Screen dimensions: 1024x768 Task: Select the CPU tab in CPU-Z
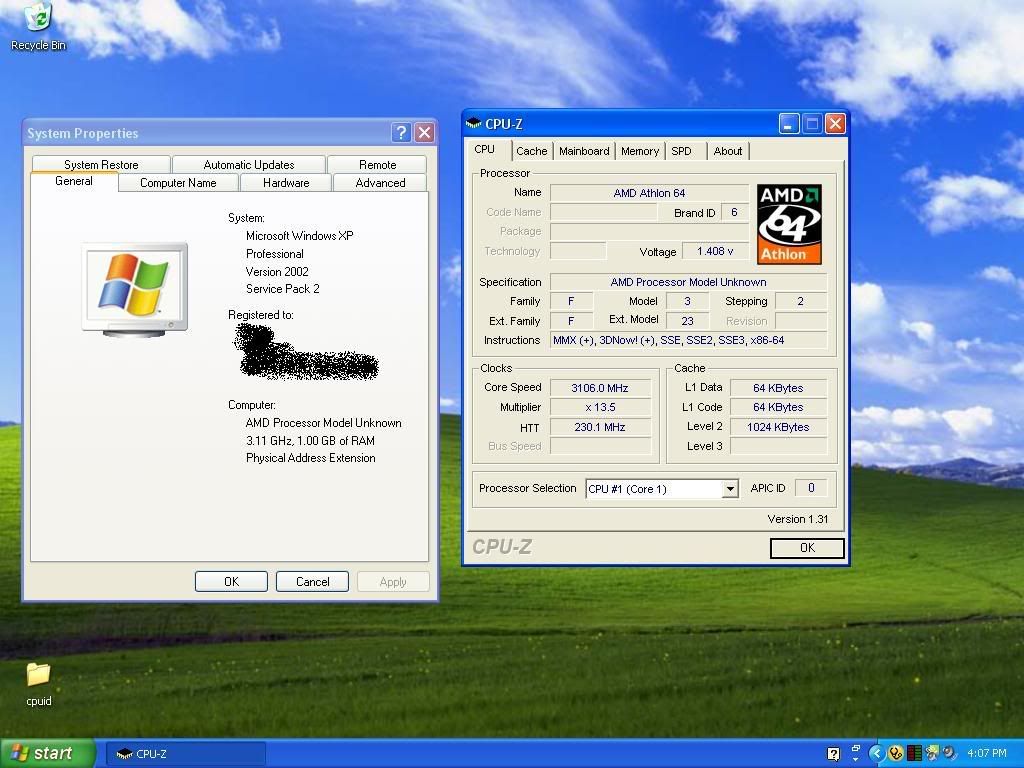click(x=485, y=150)
